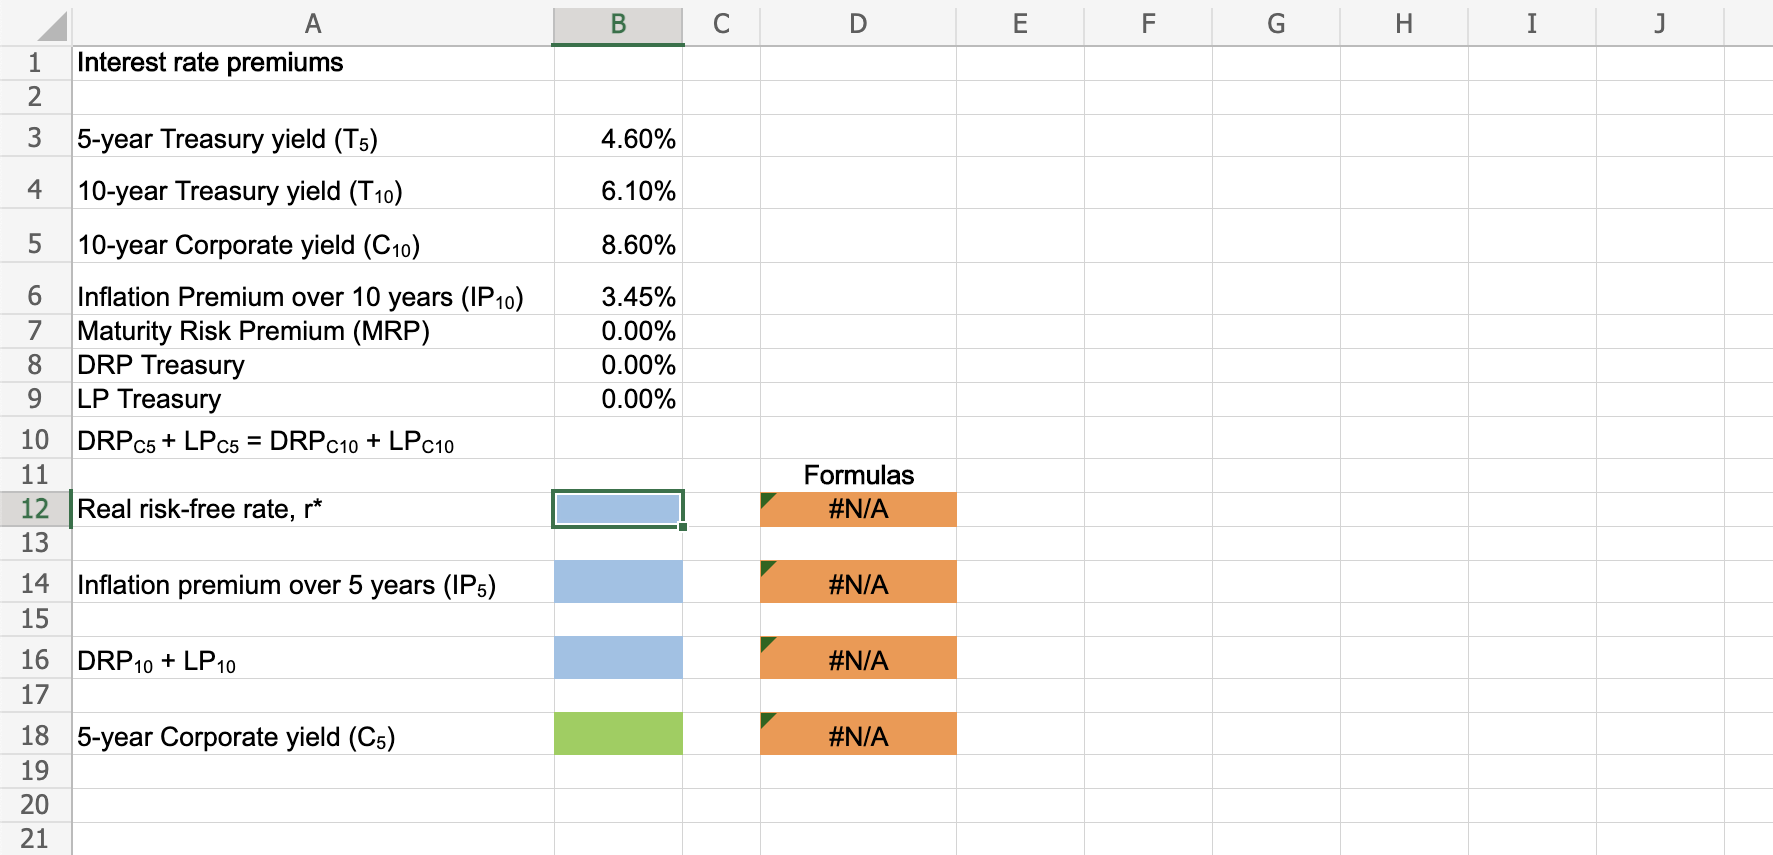The height and width of the screenshot is (855, 1773).
Task: Select the #N/A cell in row 18
Action: click(858, 735)
